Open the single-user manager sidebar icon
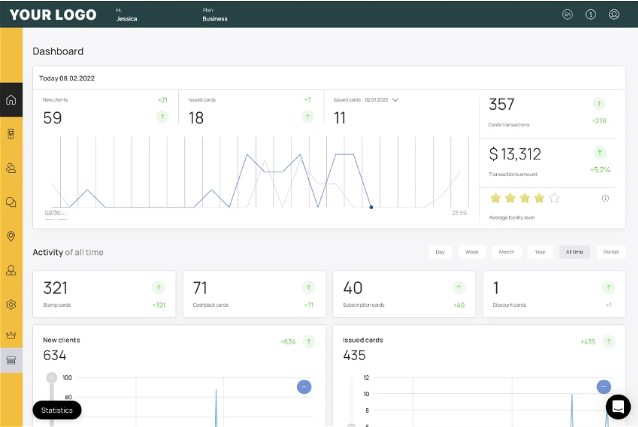 pos(11,270)
